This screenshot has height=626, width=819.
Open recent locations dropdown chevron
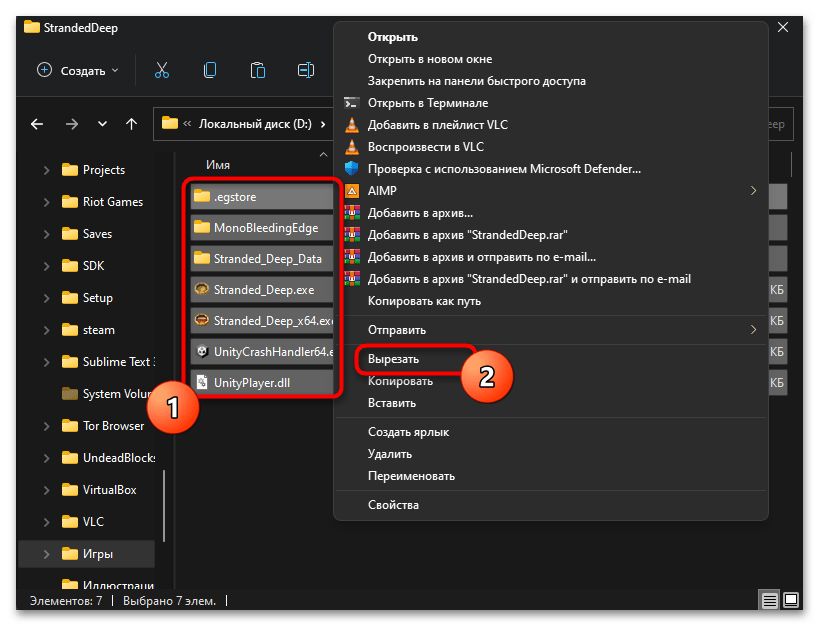[101, 124]
